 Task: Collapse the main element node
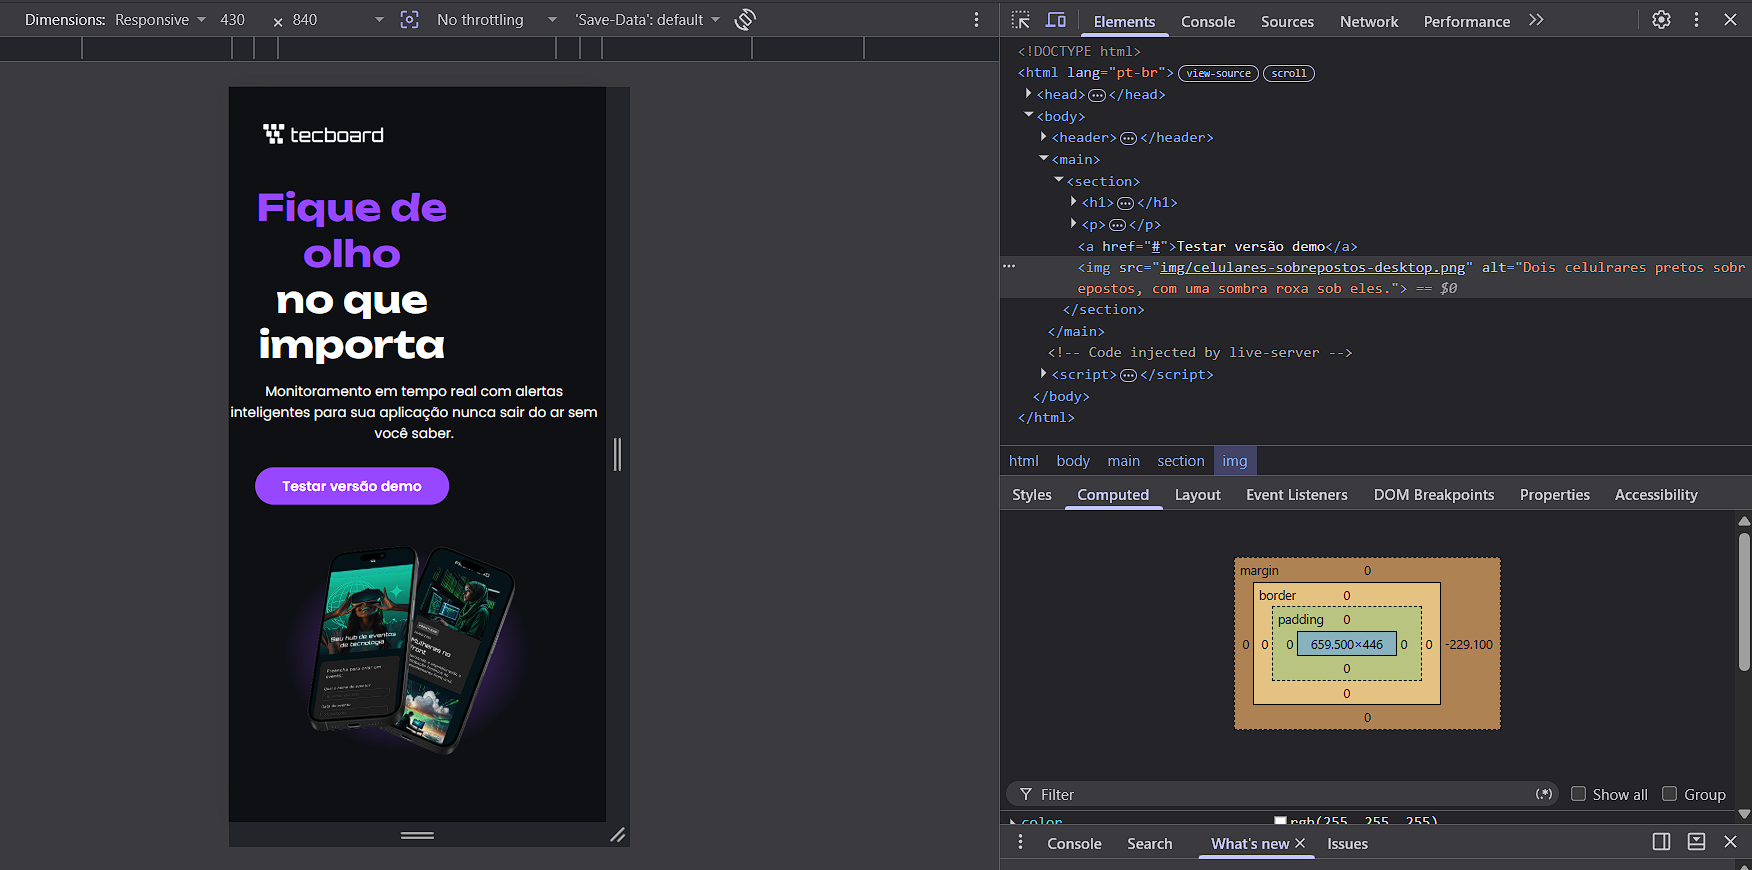coord(1043,158)
